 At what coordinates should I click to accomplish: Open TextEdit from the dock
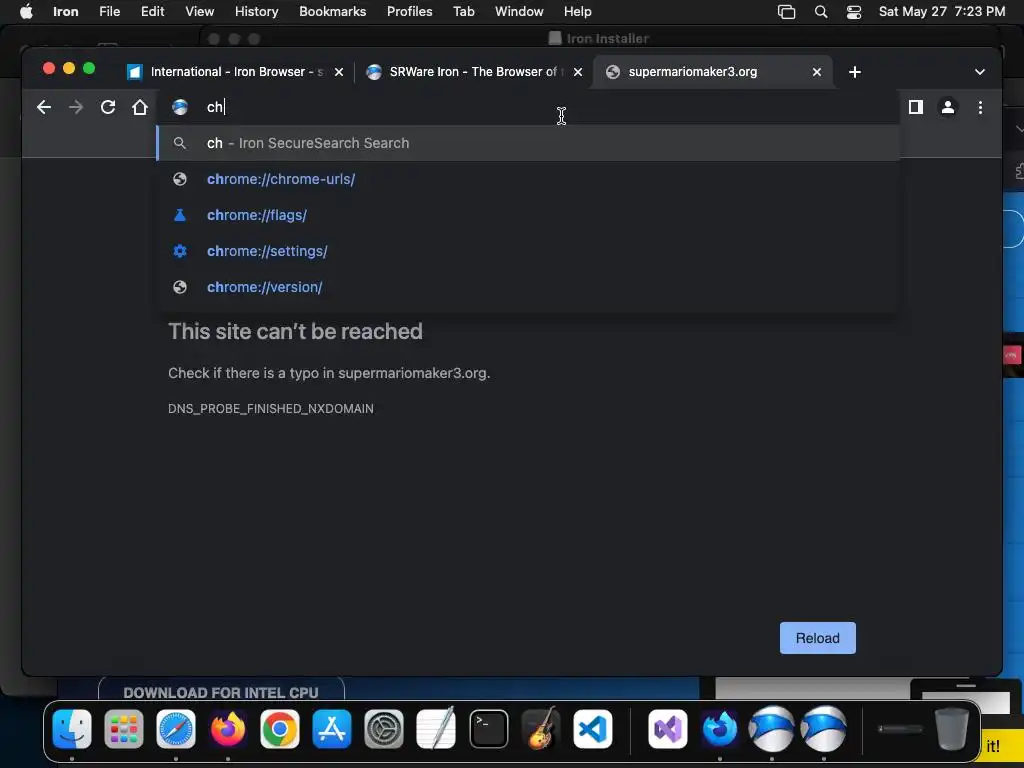(436, 728)
